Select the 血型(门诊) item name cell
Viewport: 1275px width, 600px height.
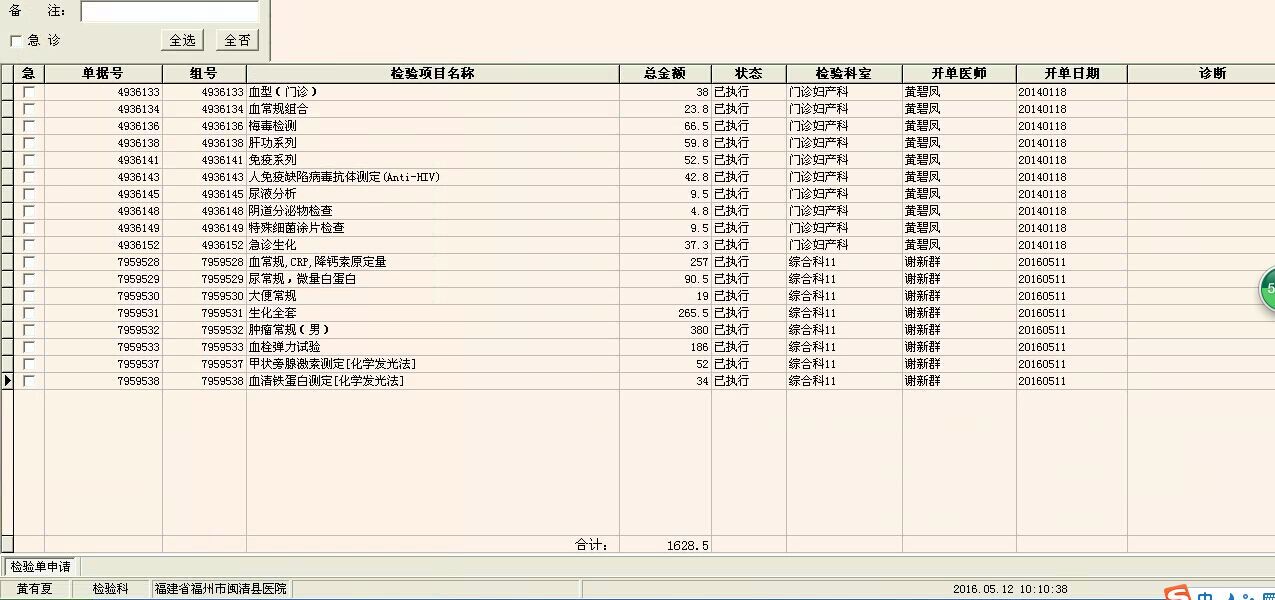(x=432, y=92)
